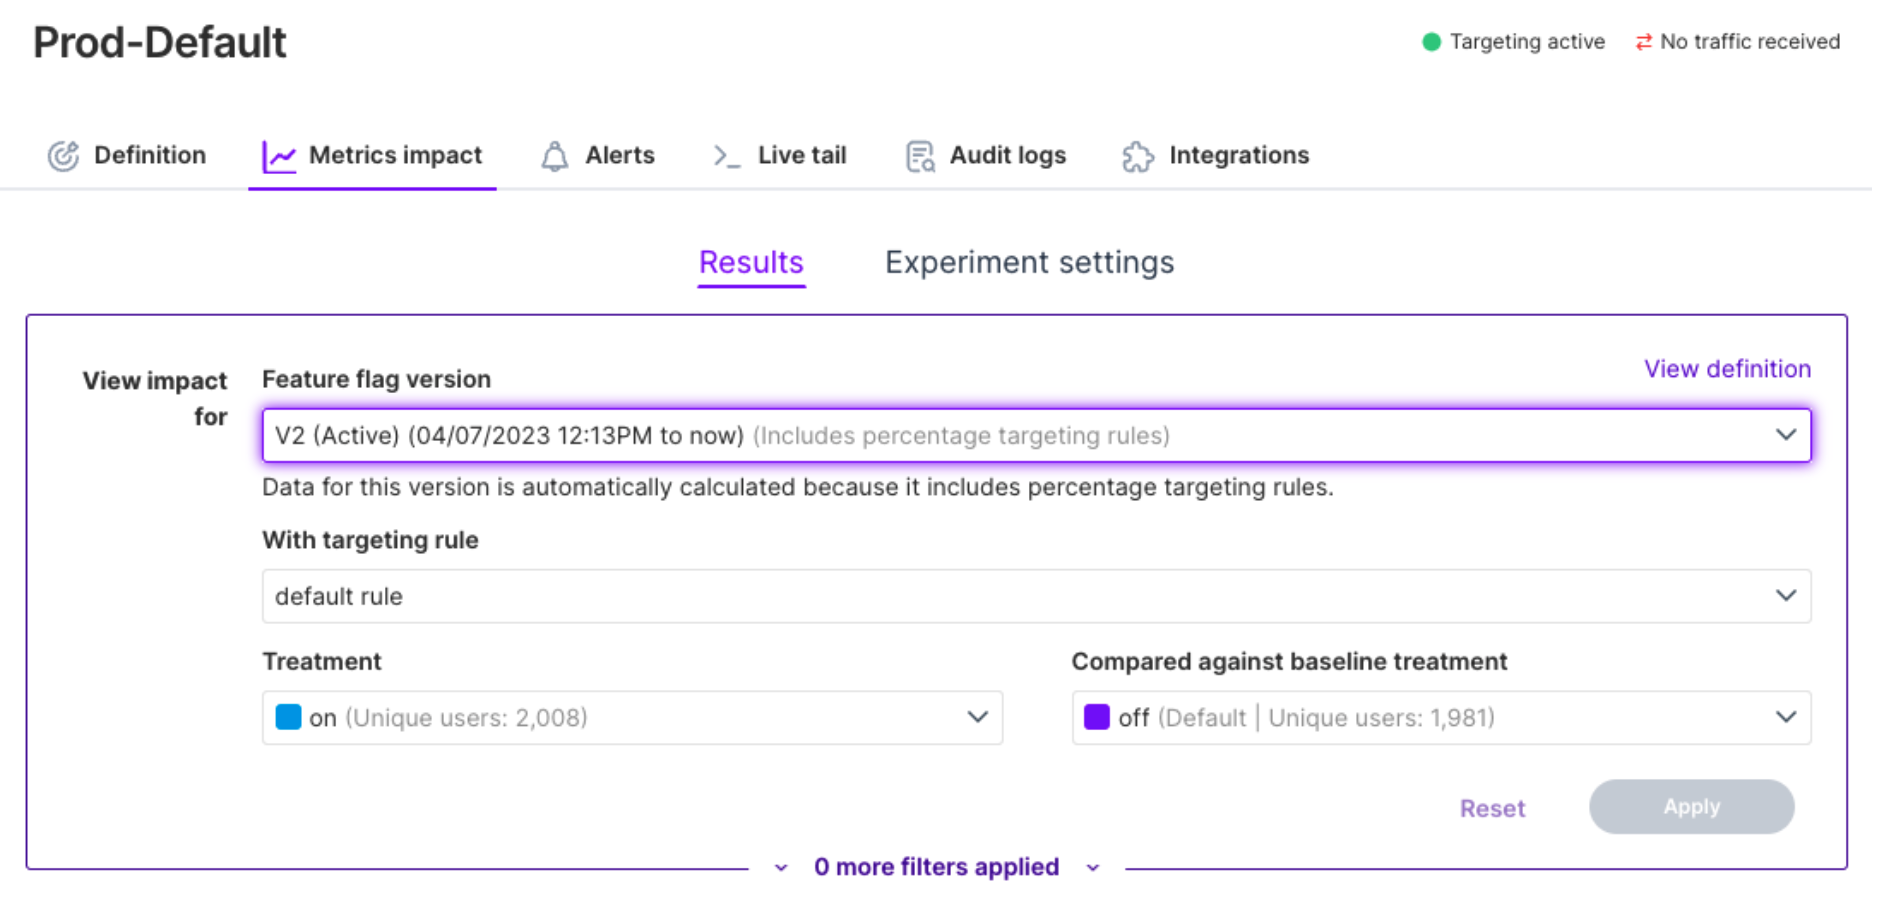Image resolution: width=1894 pixels, height=914 pixels.
Task: Open the With targeting rule dropdown
Action: coord(1036,596)
